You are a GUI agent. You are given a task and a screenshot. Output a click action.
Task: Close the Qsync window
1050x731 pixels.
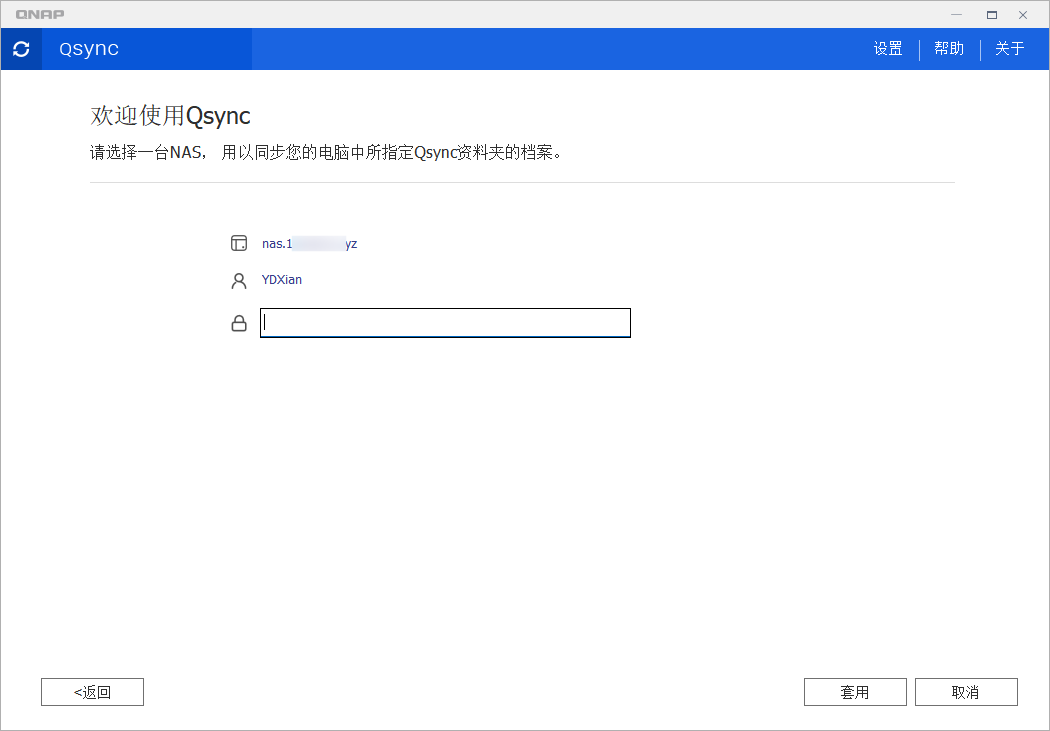point(1023,15)
